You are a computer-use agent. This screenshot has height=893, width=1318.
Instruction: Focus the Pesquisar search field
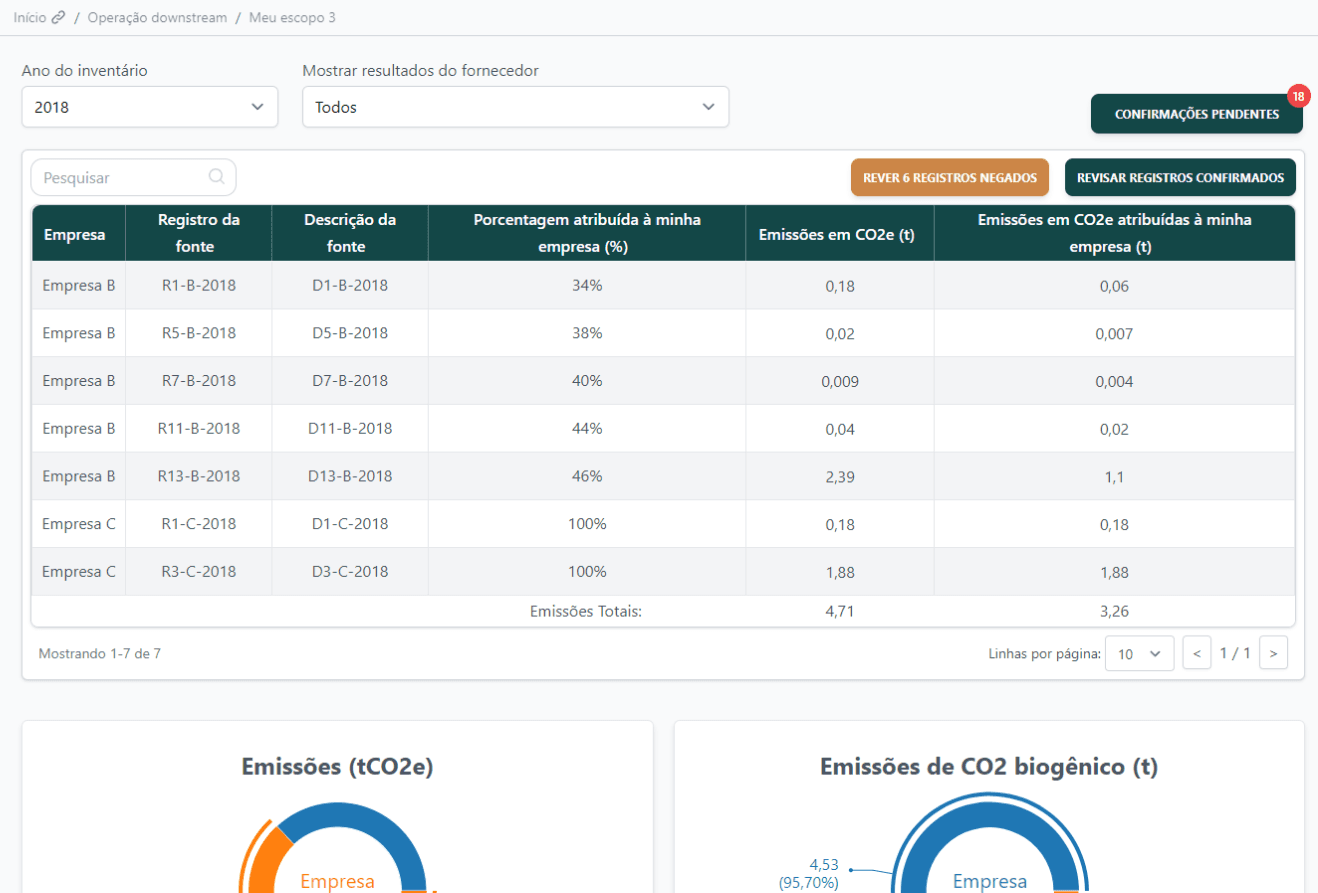click(134, 177)
